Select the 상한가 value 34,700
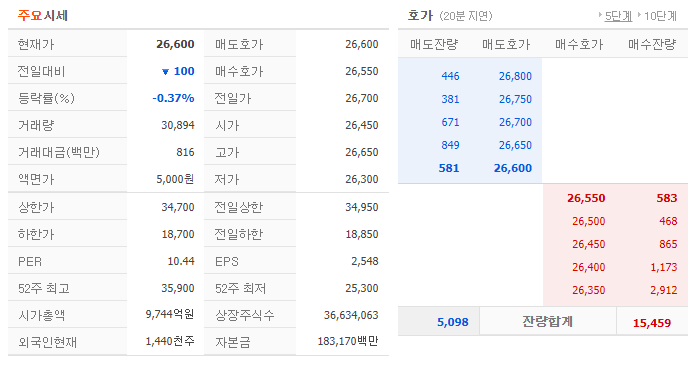The image size is (693, 365). point(178,207)
